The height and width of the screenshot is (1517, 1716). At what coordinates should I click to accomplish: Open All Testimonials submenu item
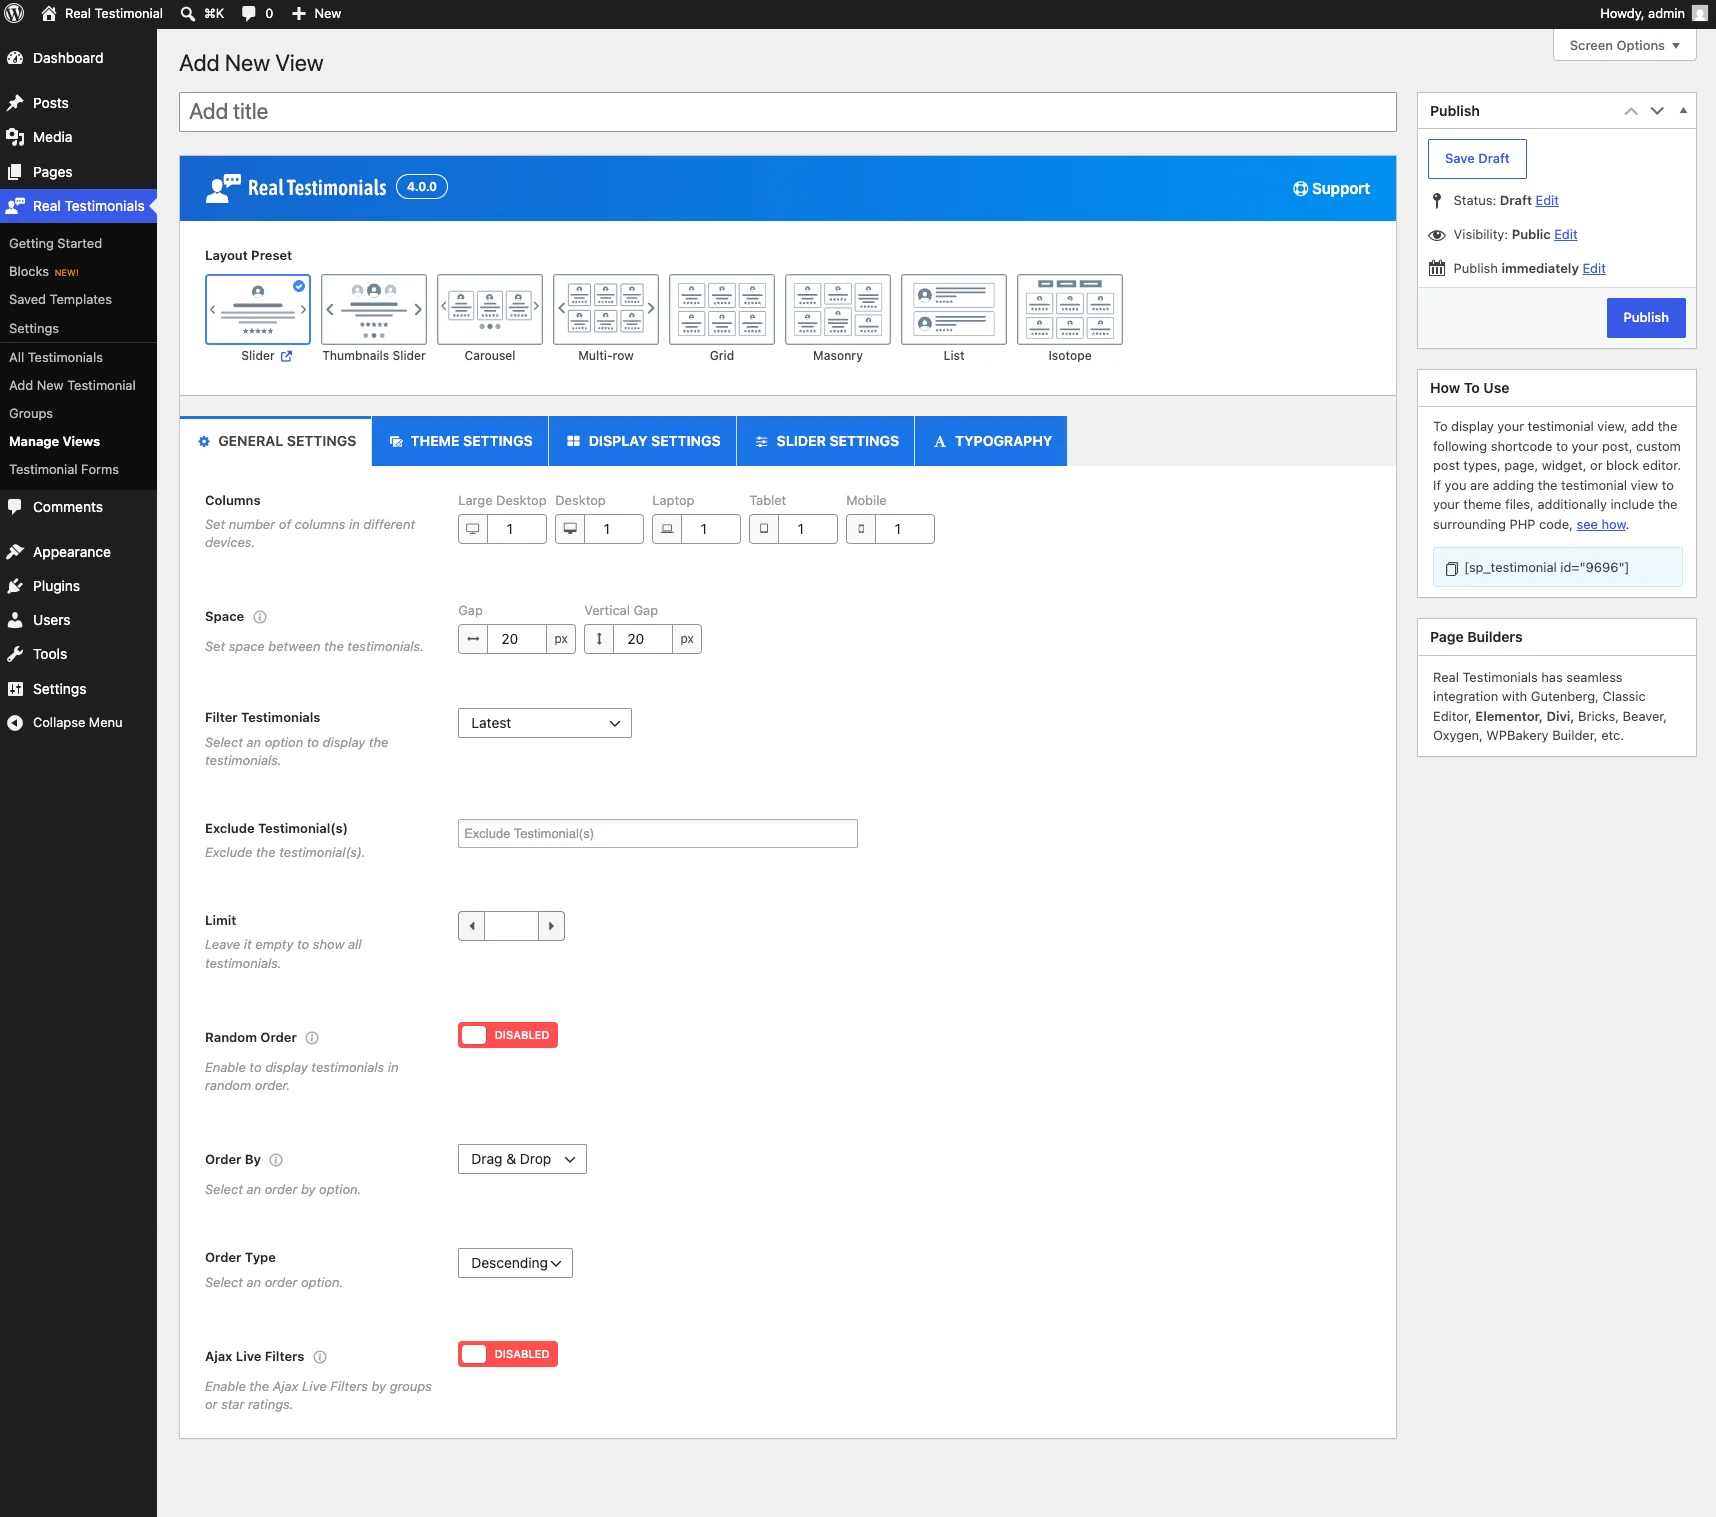[56, 357]
